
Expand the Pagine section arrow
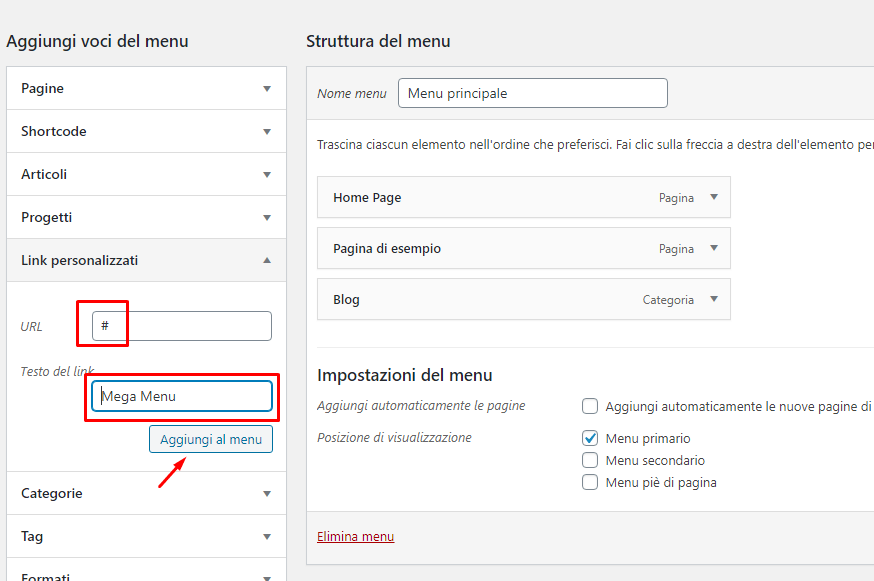point(267,89)
